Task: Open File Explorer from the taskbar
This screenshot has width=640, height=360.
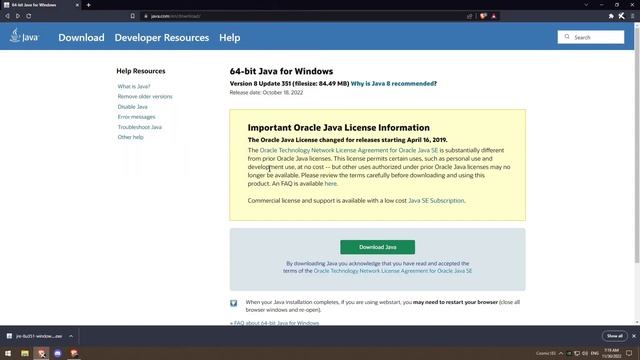Action: point(25,353)
